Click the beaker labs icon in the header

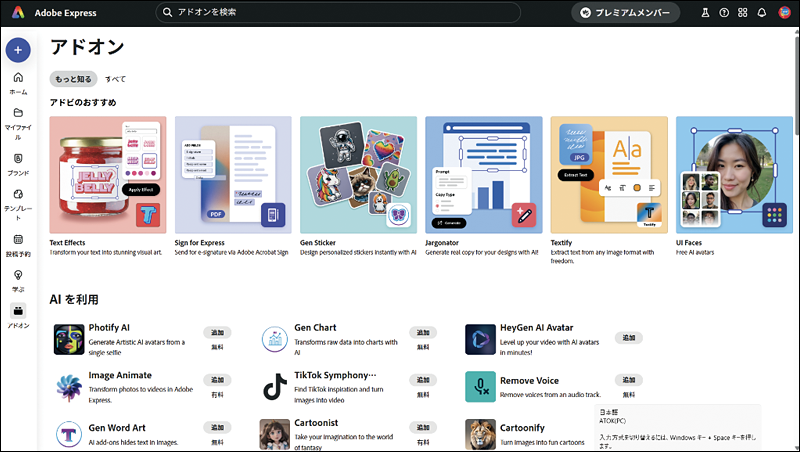pyautogui.click(x=705, y=13)
